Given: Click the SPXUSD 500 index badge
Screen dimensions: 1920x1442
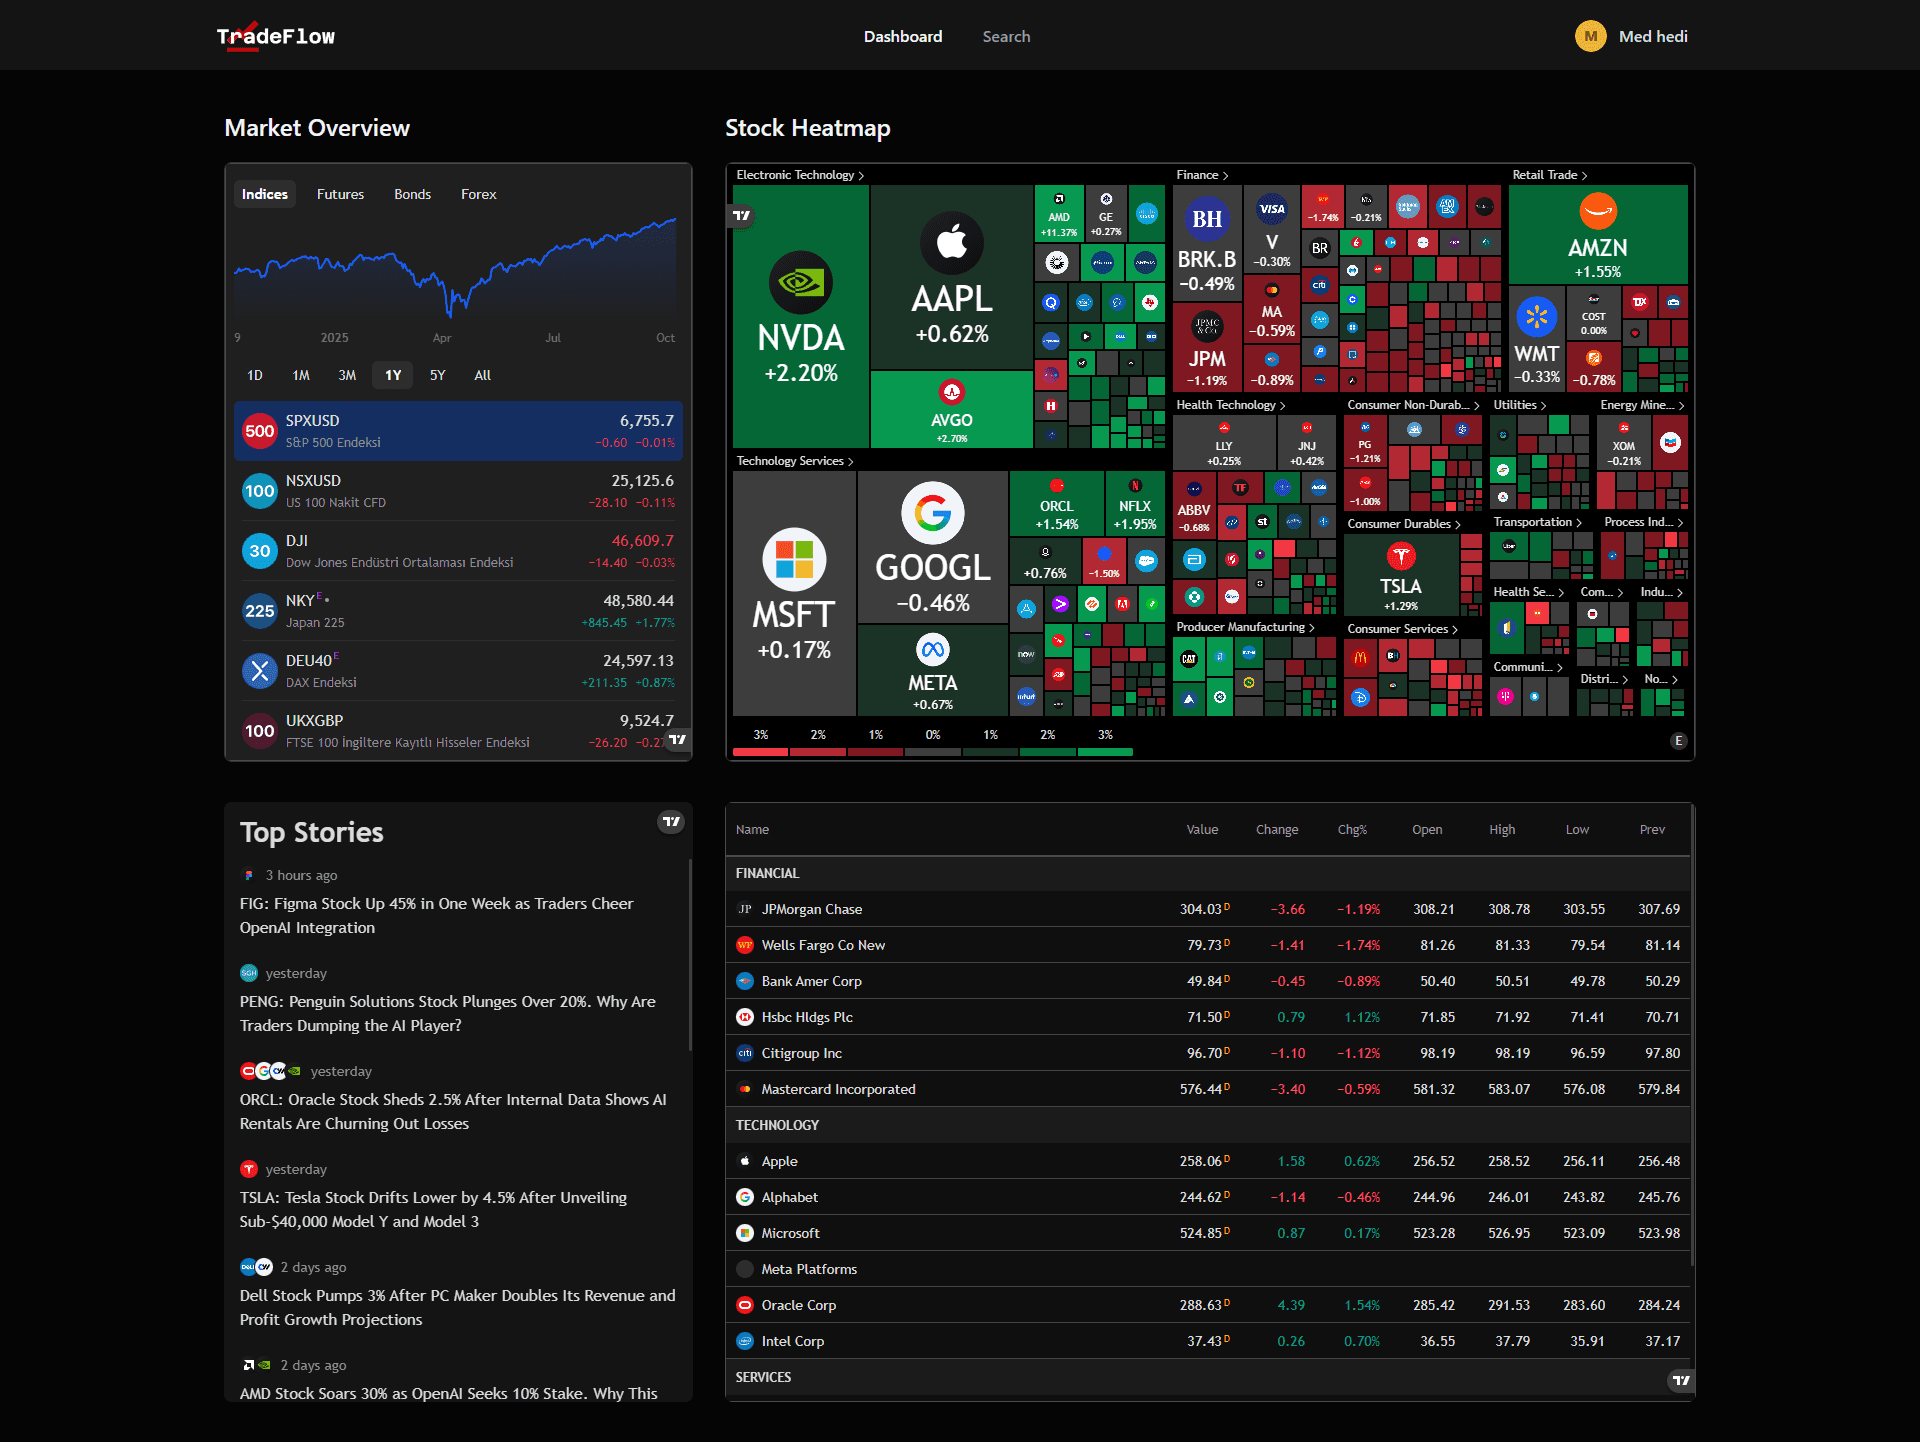Looking at the screenshot, I should pos(260,431).
